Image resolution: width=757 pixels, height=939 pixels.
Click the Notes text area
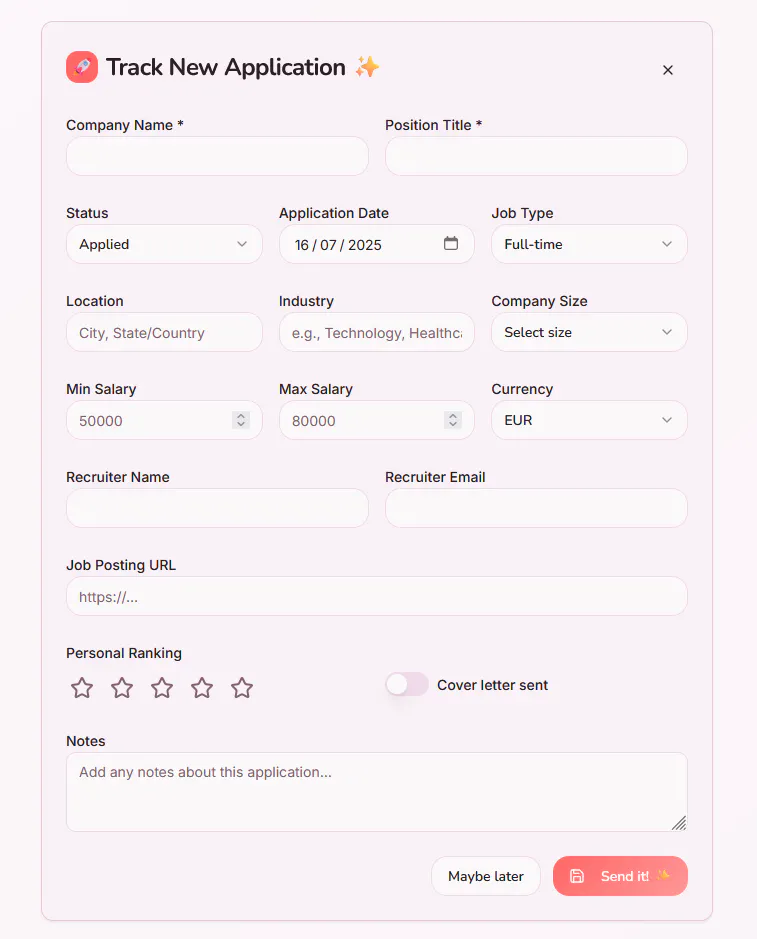pos(377,792)
